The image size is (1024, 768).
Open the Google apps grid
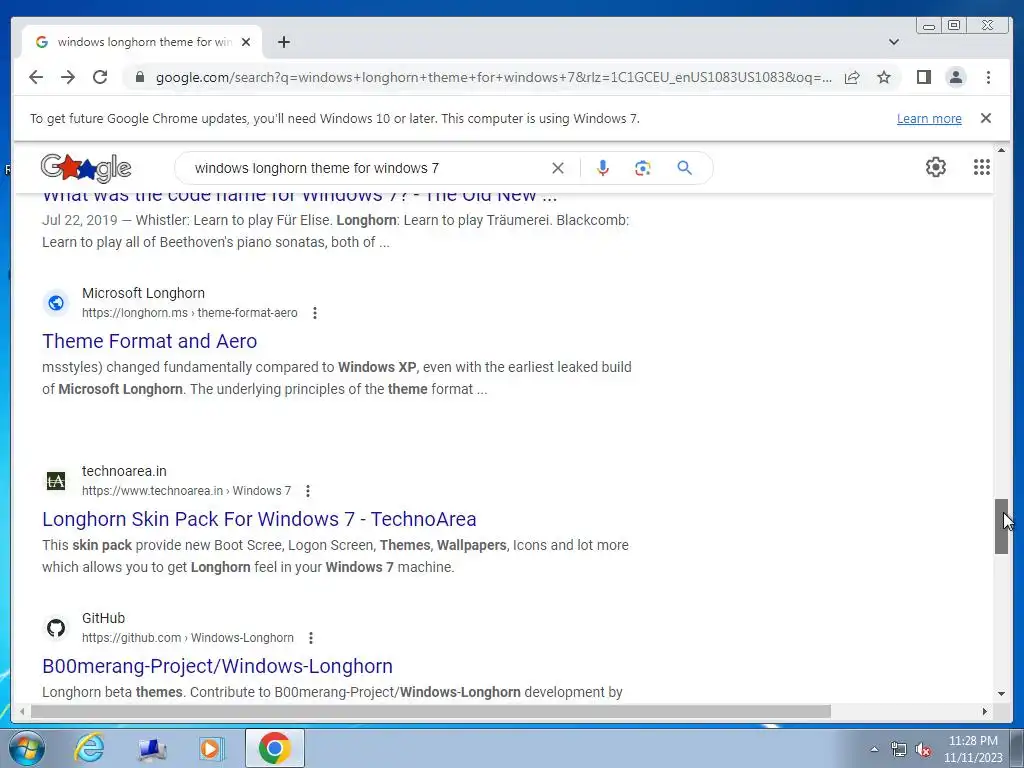click(982, 167)
